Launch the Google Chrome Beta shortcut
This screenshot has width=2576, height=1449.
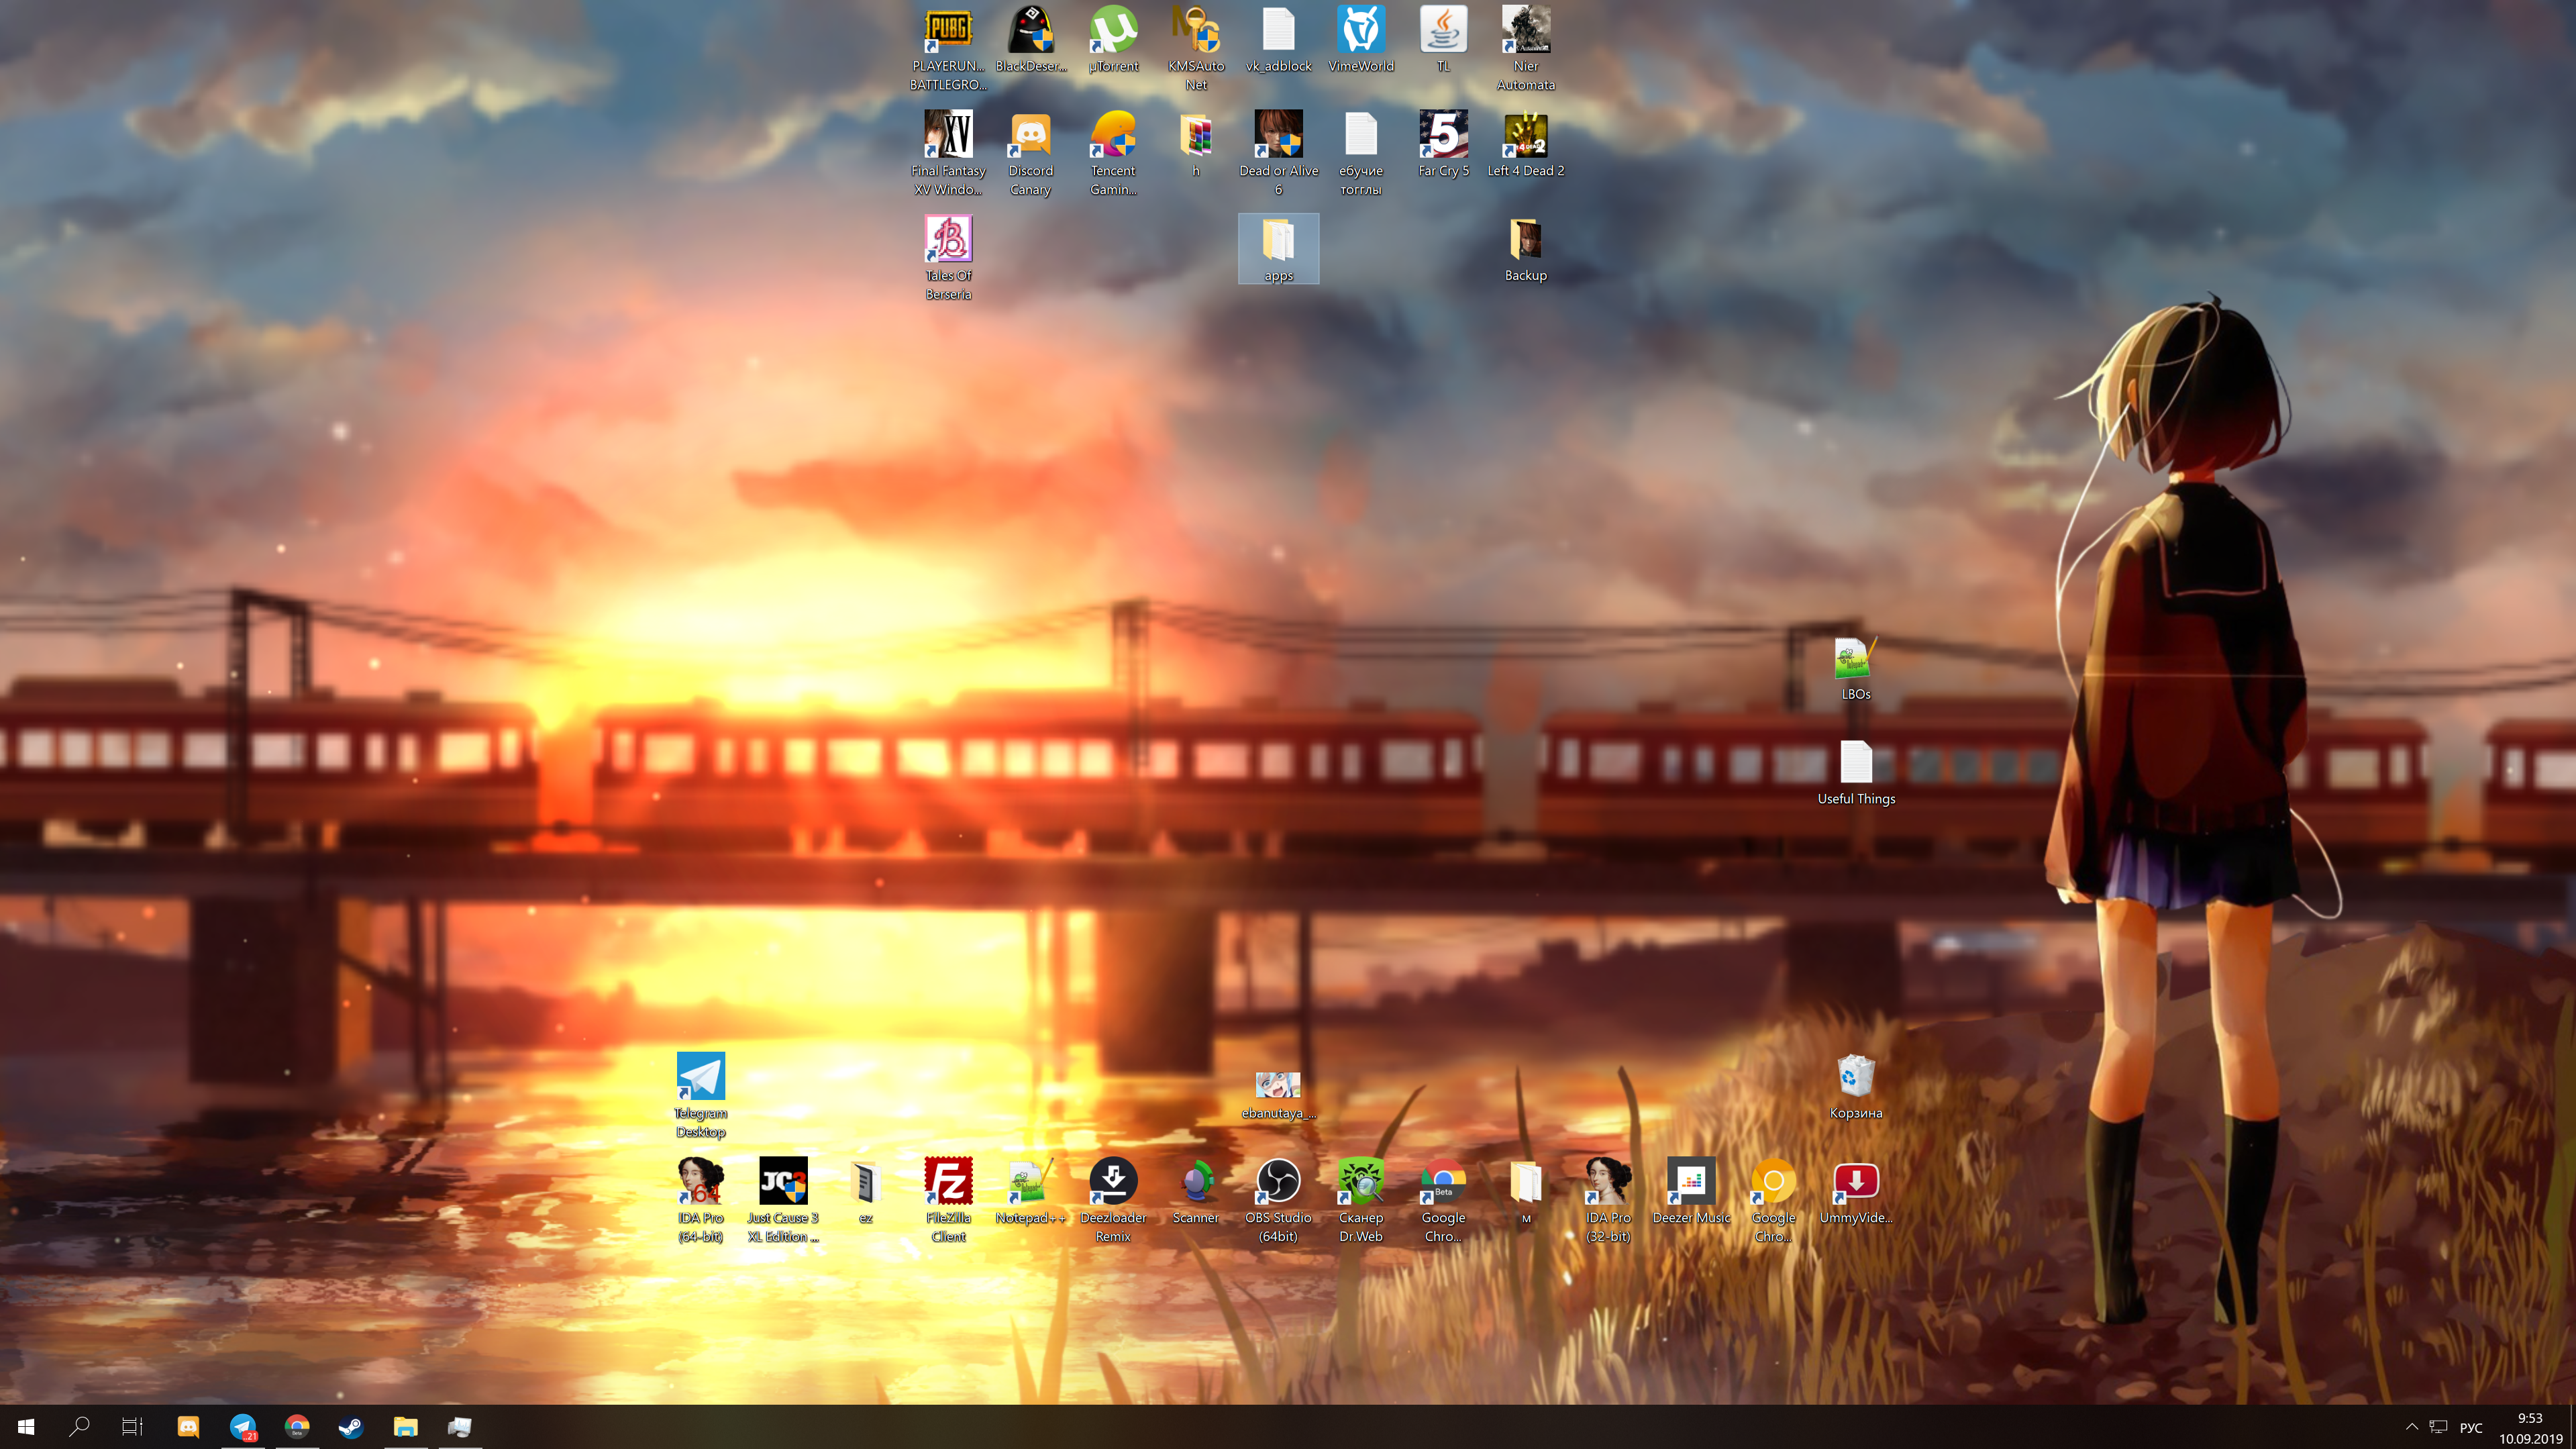(x=1443, y=1200)
